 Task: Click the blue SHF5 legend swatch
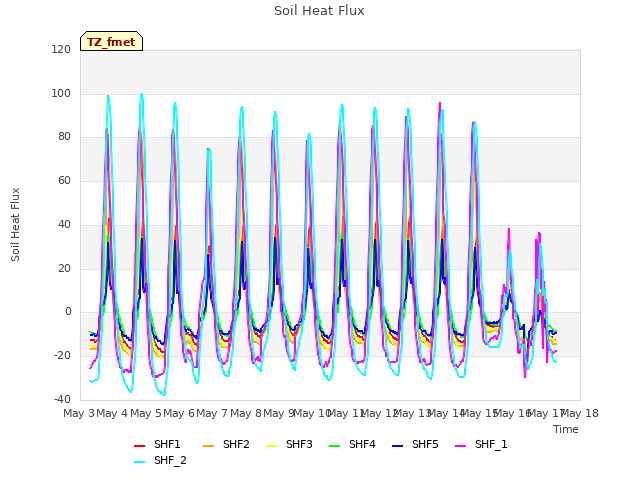[398, 446]
